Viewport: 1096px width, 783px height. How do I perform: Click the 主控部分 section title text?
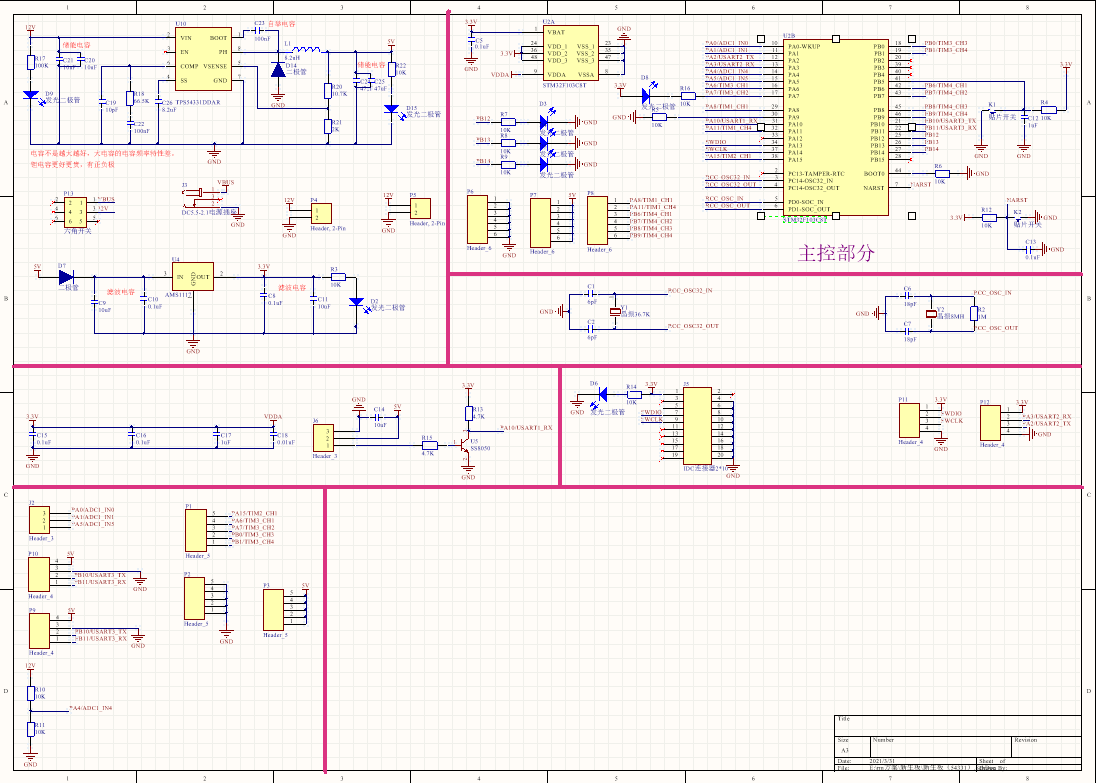click(x=836, y=253)
